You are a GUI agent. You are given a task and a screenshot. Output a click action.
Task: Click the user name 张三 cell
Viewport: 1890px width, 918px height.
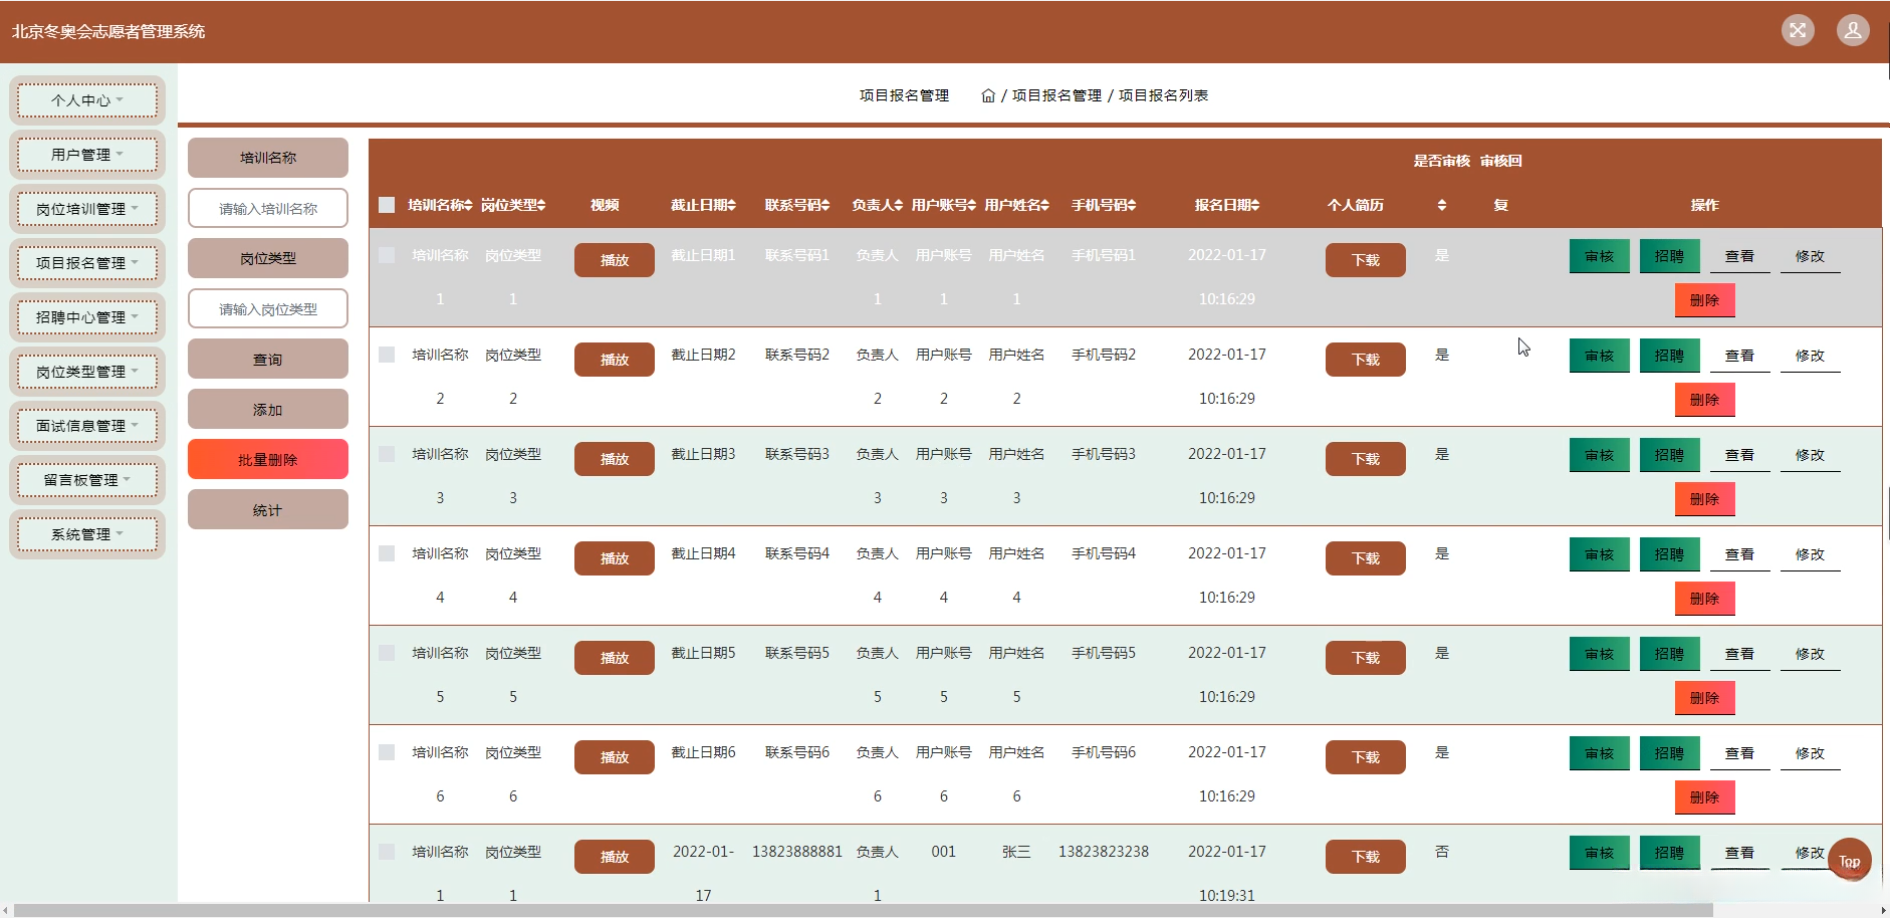[1016, 852]
